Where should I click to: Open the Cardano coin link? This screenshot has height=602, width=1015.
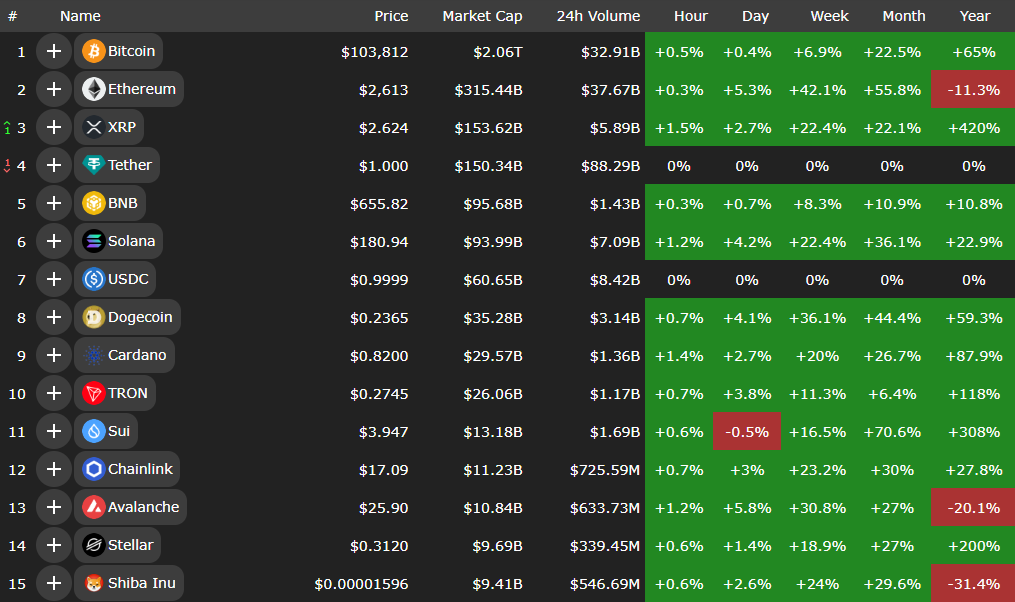pos(124,355)
